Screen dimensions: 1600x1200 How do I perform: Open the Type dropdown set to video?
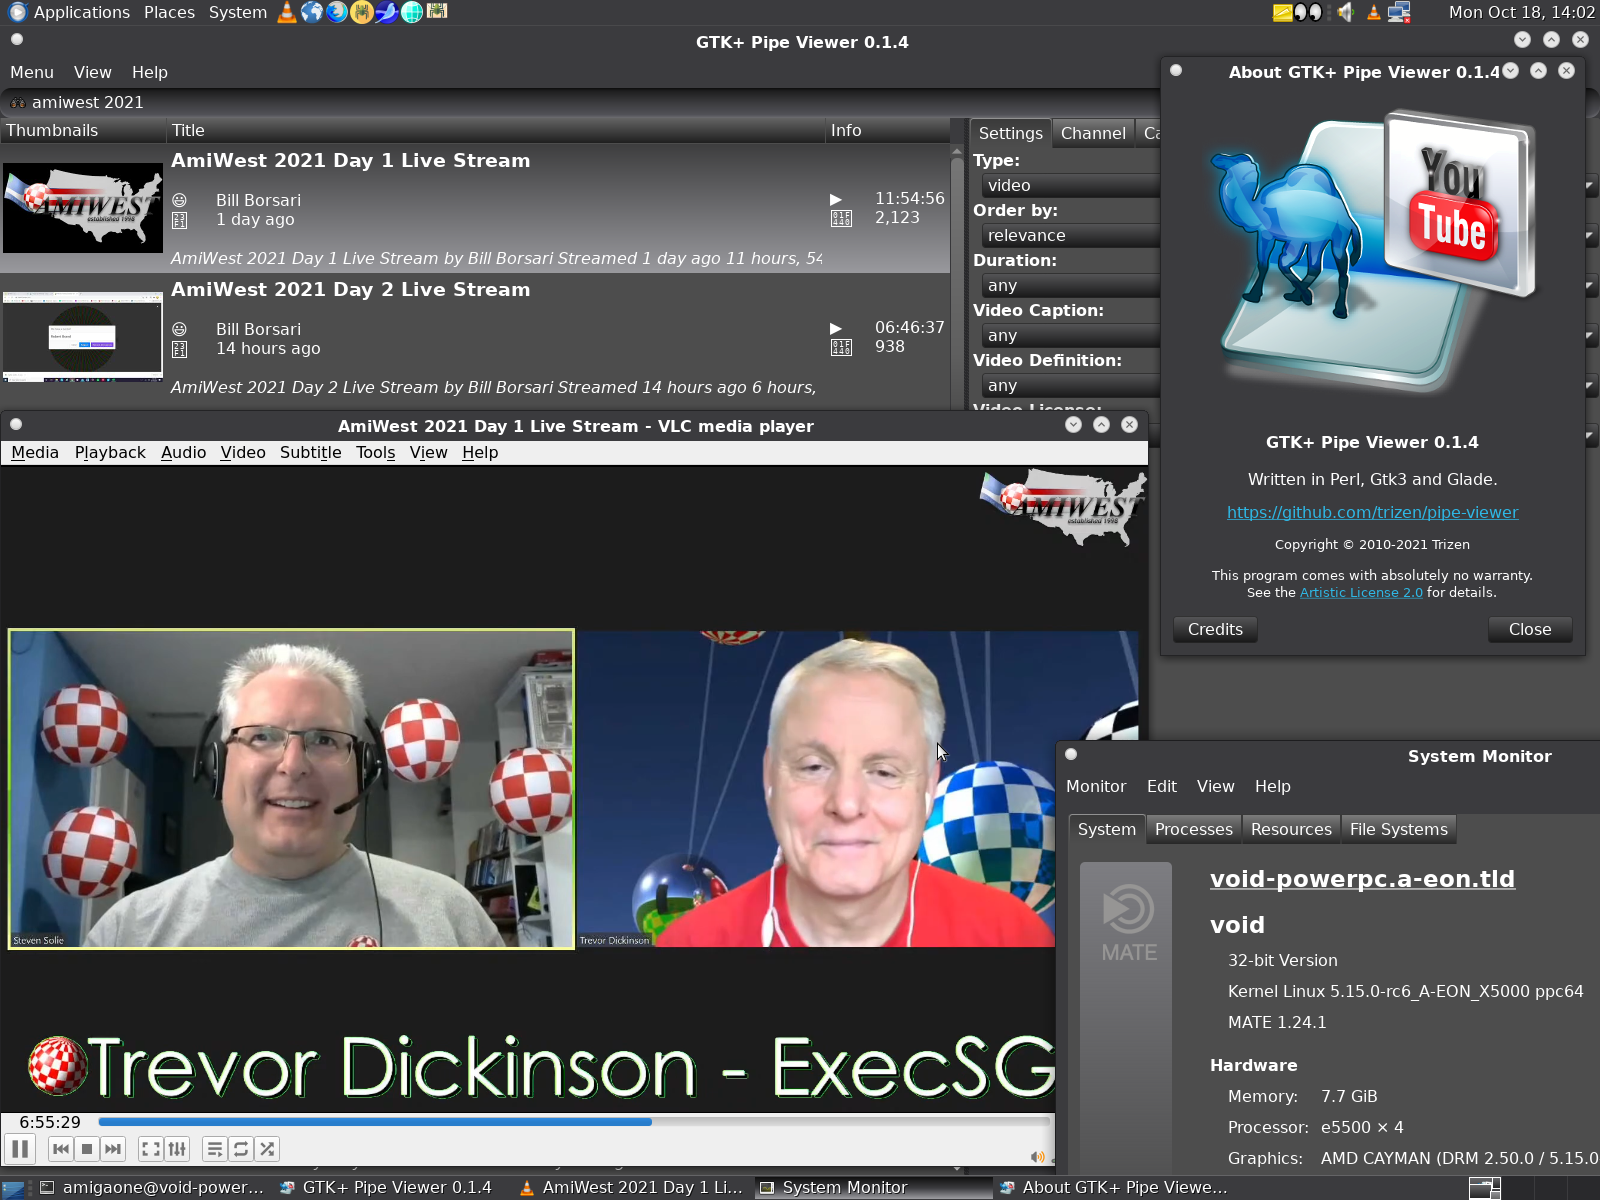click(x=1070, y=185)
